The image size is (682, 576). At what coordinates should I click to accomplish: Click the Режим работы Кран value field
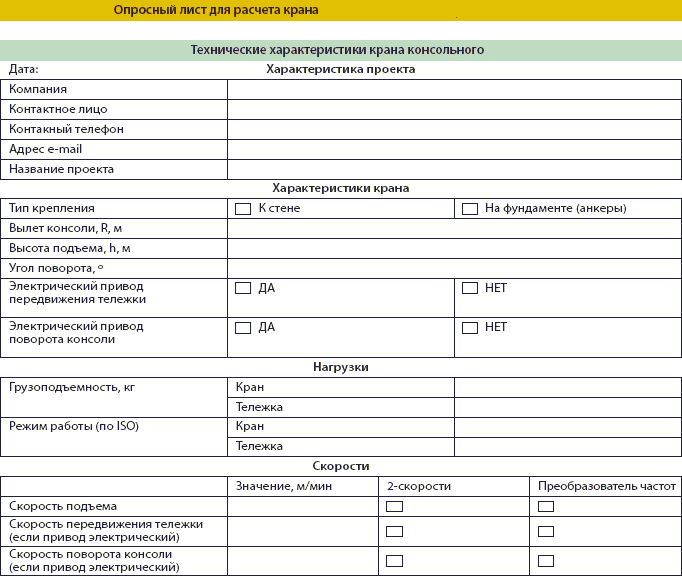click(568, 427)
